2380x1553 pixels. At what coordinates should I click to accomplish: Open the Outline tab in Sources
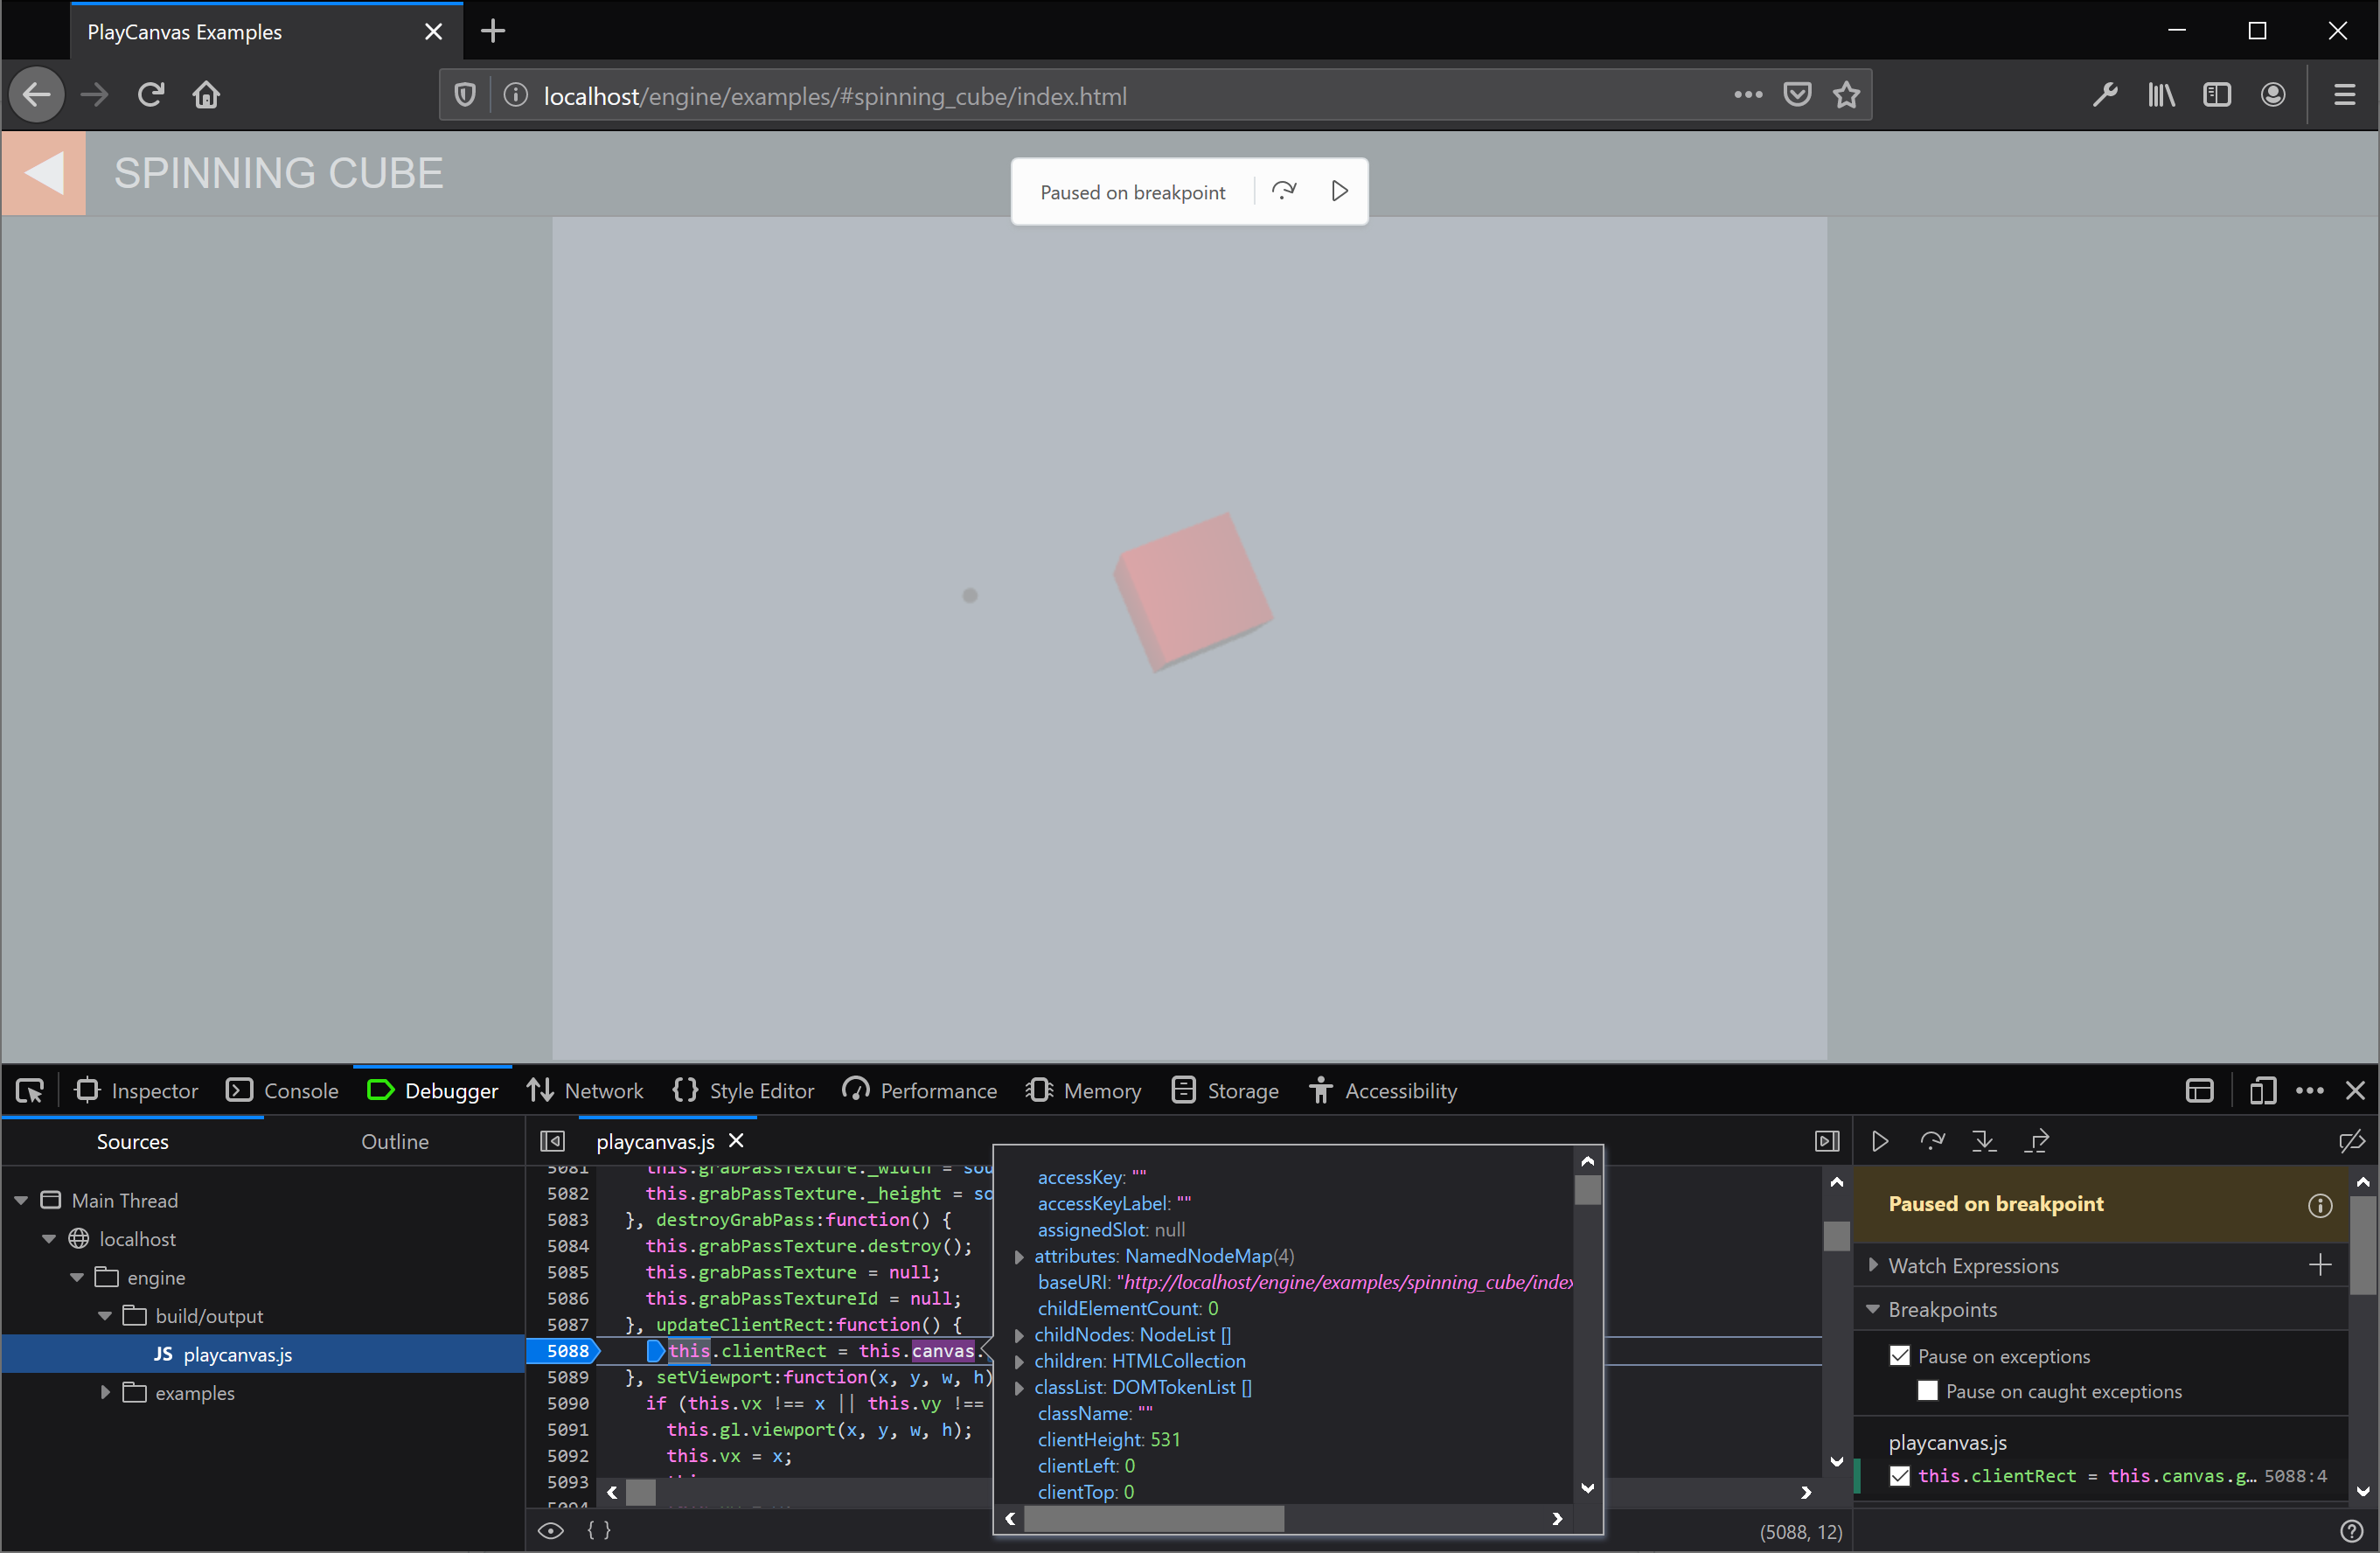point(395,1141)
